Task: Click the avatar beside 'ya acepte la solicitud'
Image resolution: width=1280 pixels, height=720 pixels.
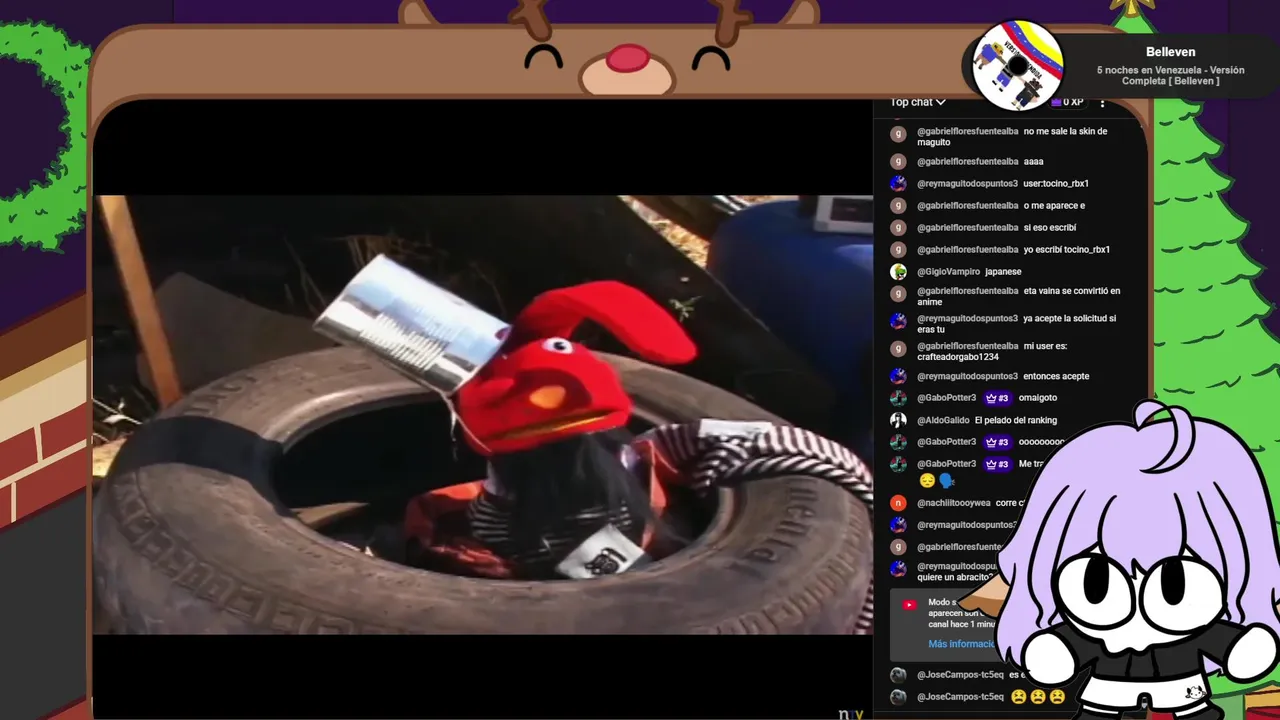Action: [x=898, y=321]
